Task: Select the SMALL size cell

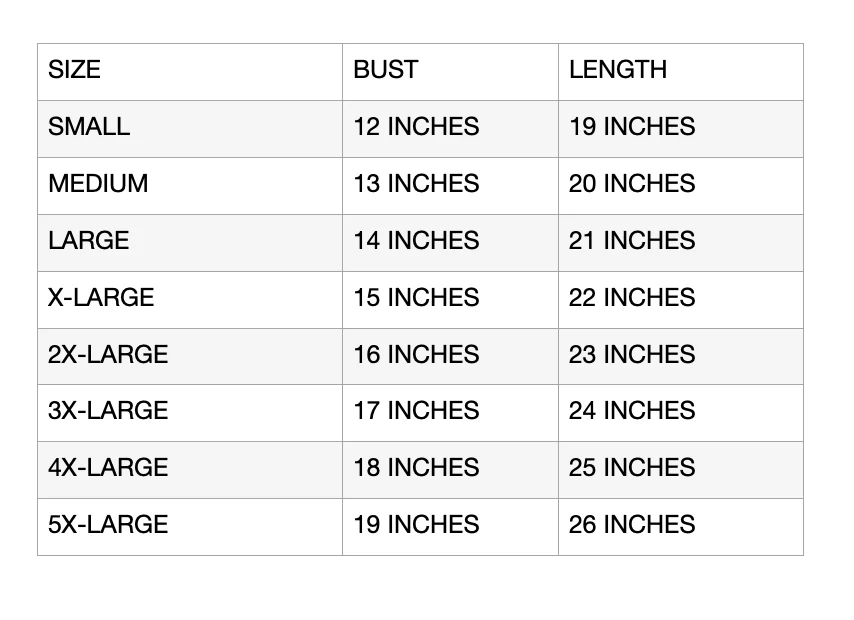Action: 190,129
